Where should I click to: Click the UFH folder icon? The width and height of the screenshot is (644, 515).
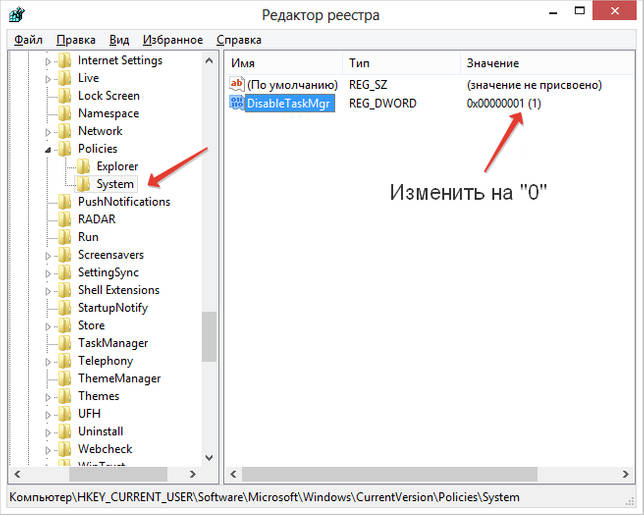64,414
